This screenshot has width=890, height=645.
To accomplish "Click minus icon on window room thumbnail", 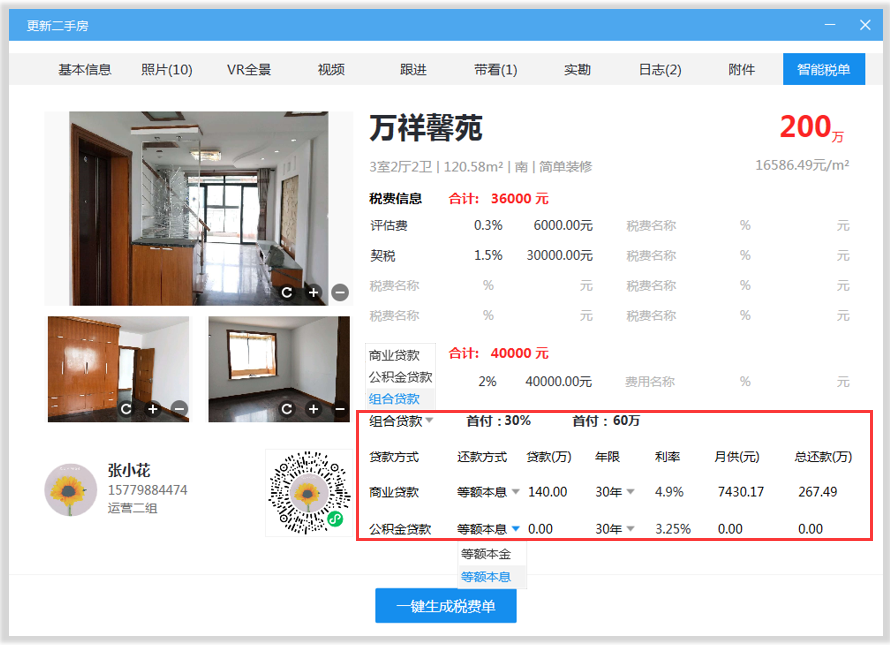I will pos(340,408).
